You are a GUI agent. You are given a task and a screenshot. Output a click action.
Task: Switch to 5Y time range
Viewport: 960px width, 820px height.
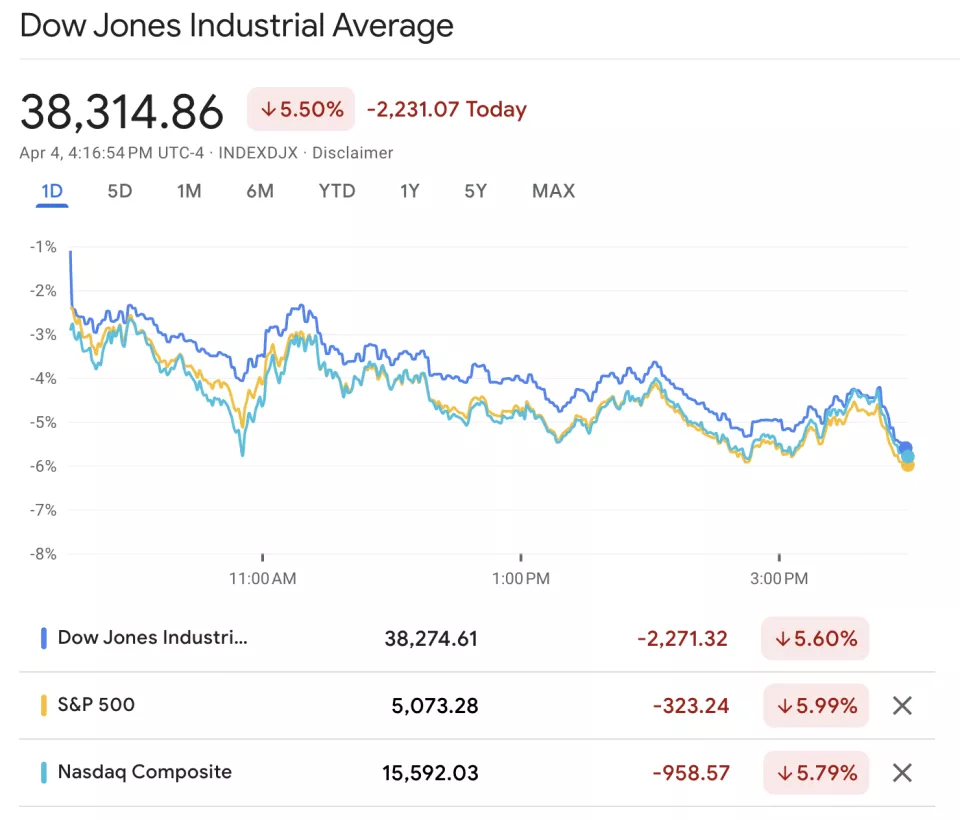click(x=476, y=191)
